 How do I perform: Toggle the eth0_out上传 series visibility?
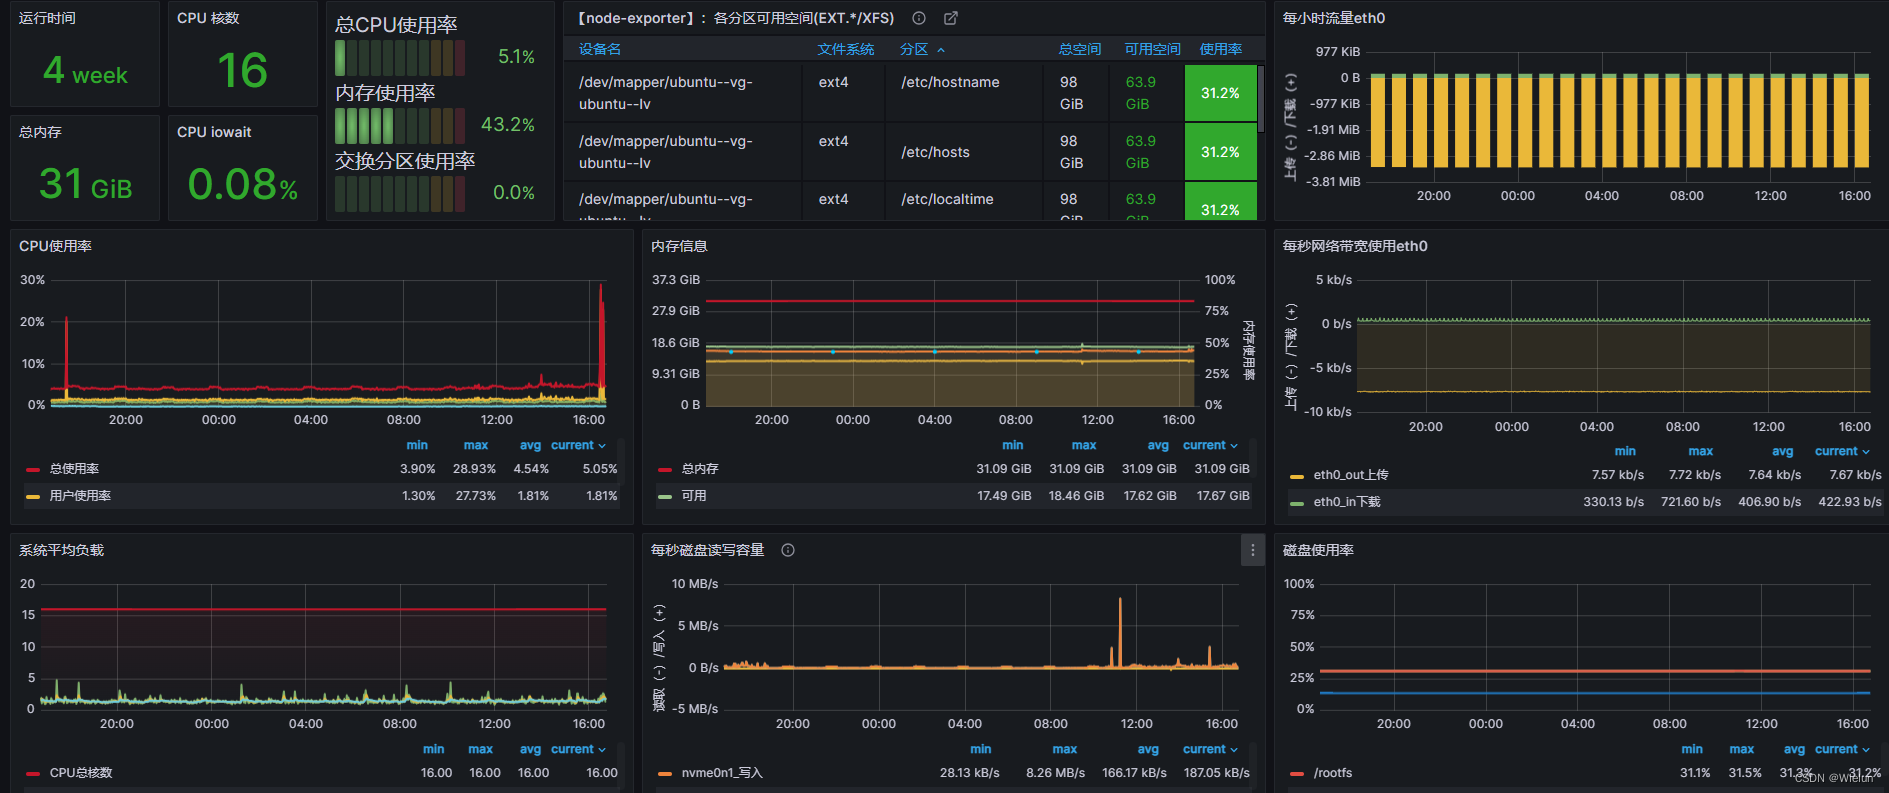pos(1351,475)
